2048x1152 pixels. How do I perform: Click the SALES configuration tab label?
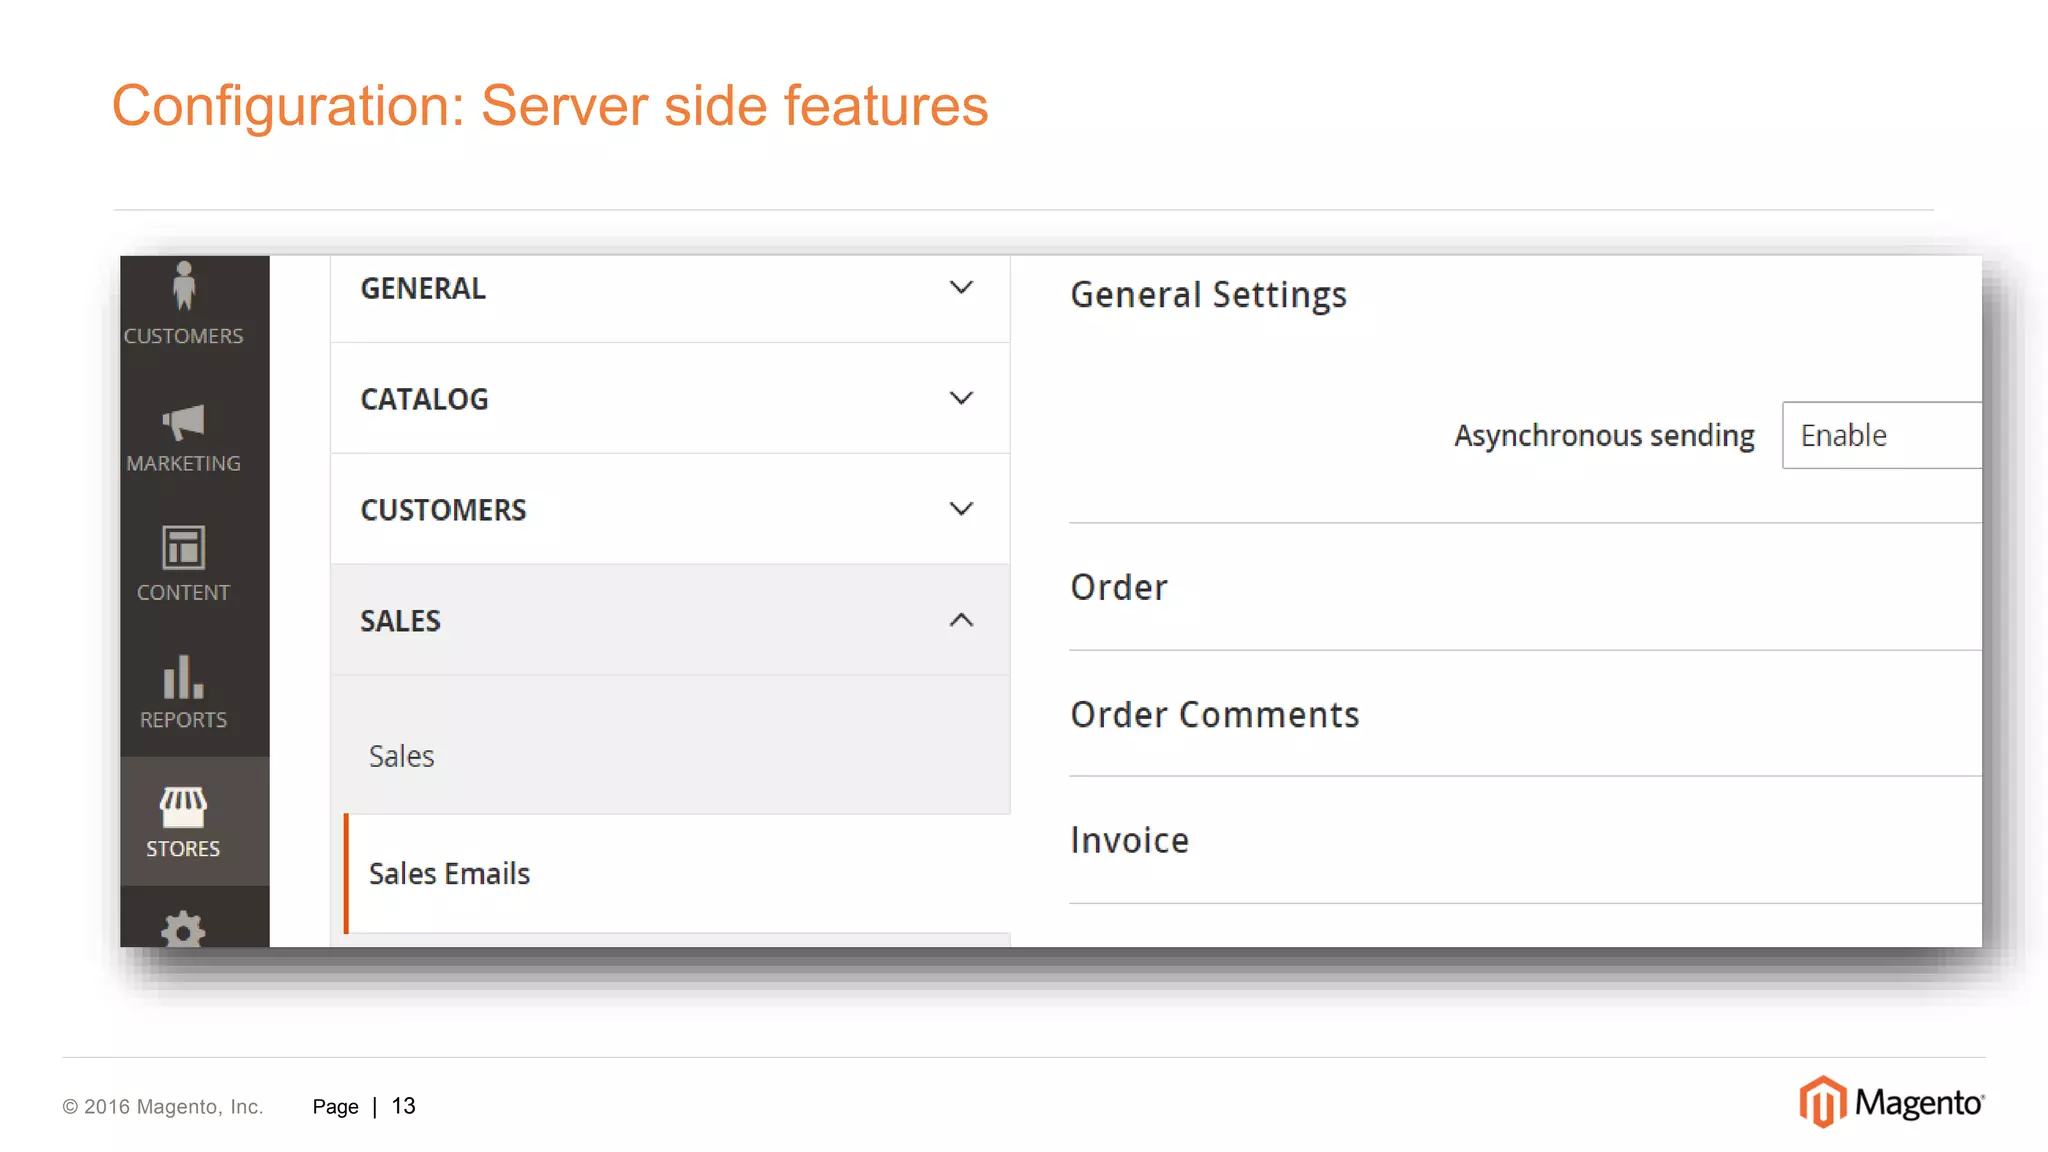coord(400,621)
